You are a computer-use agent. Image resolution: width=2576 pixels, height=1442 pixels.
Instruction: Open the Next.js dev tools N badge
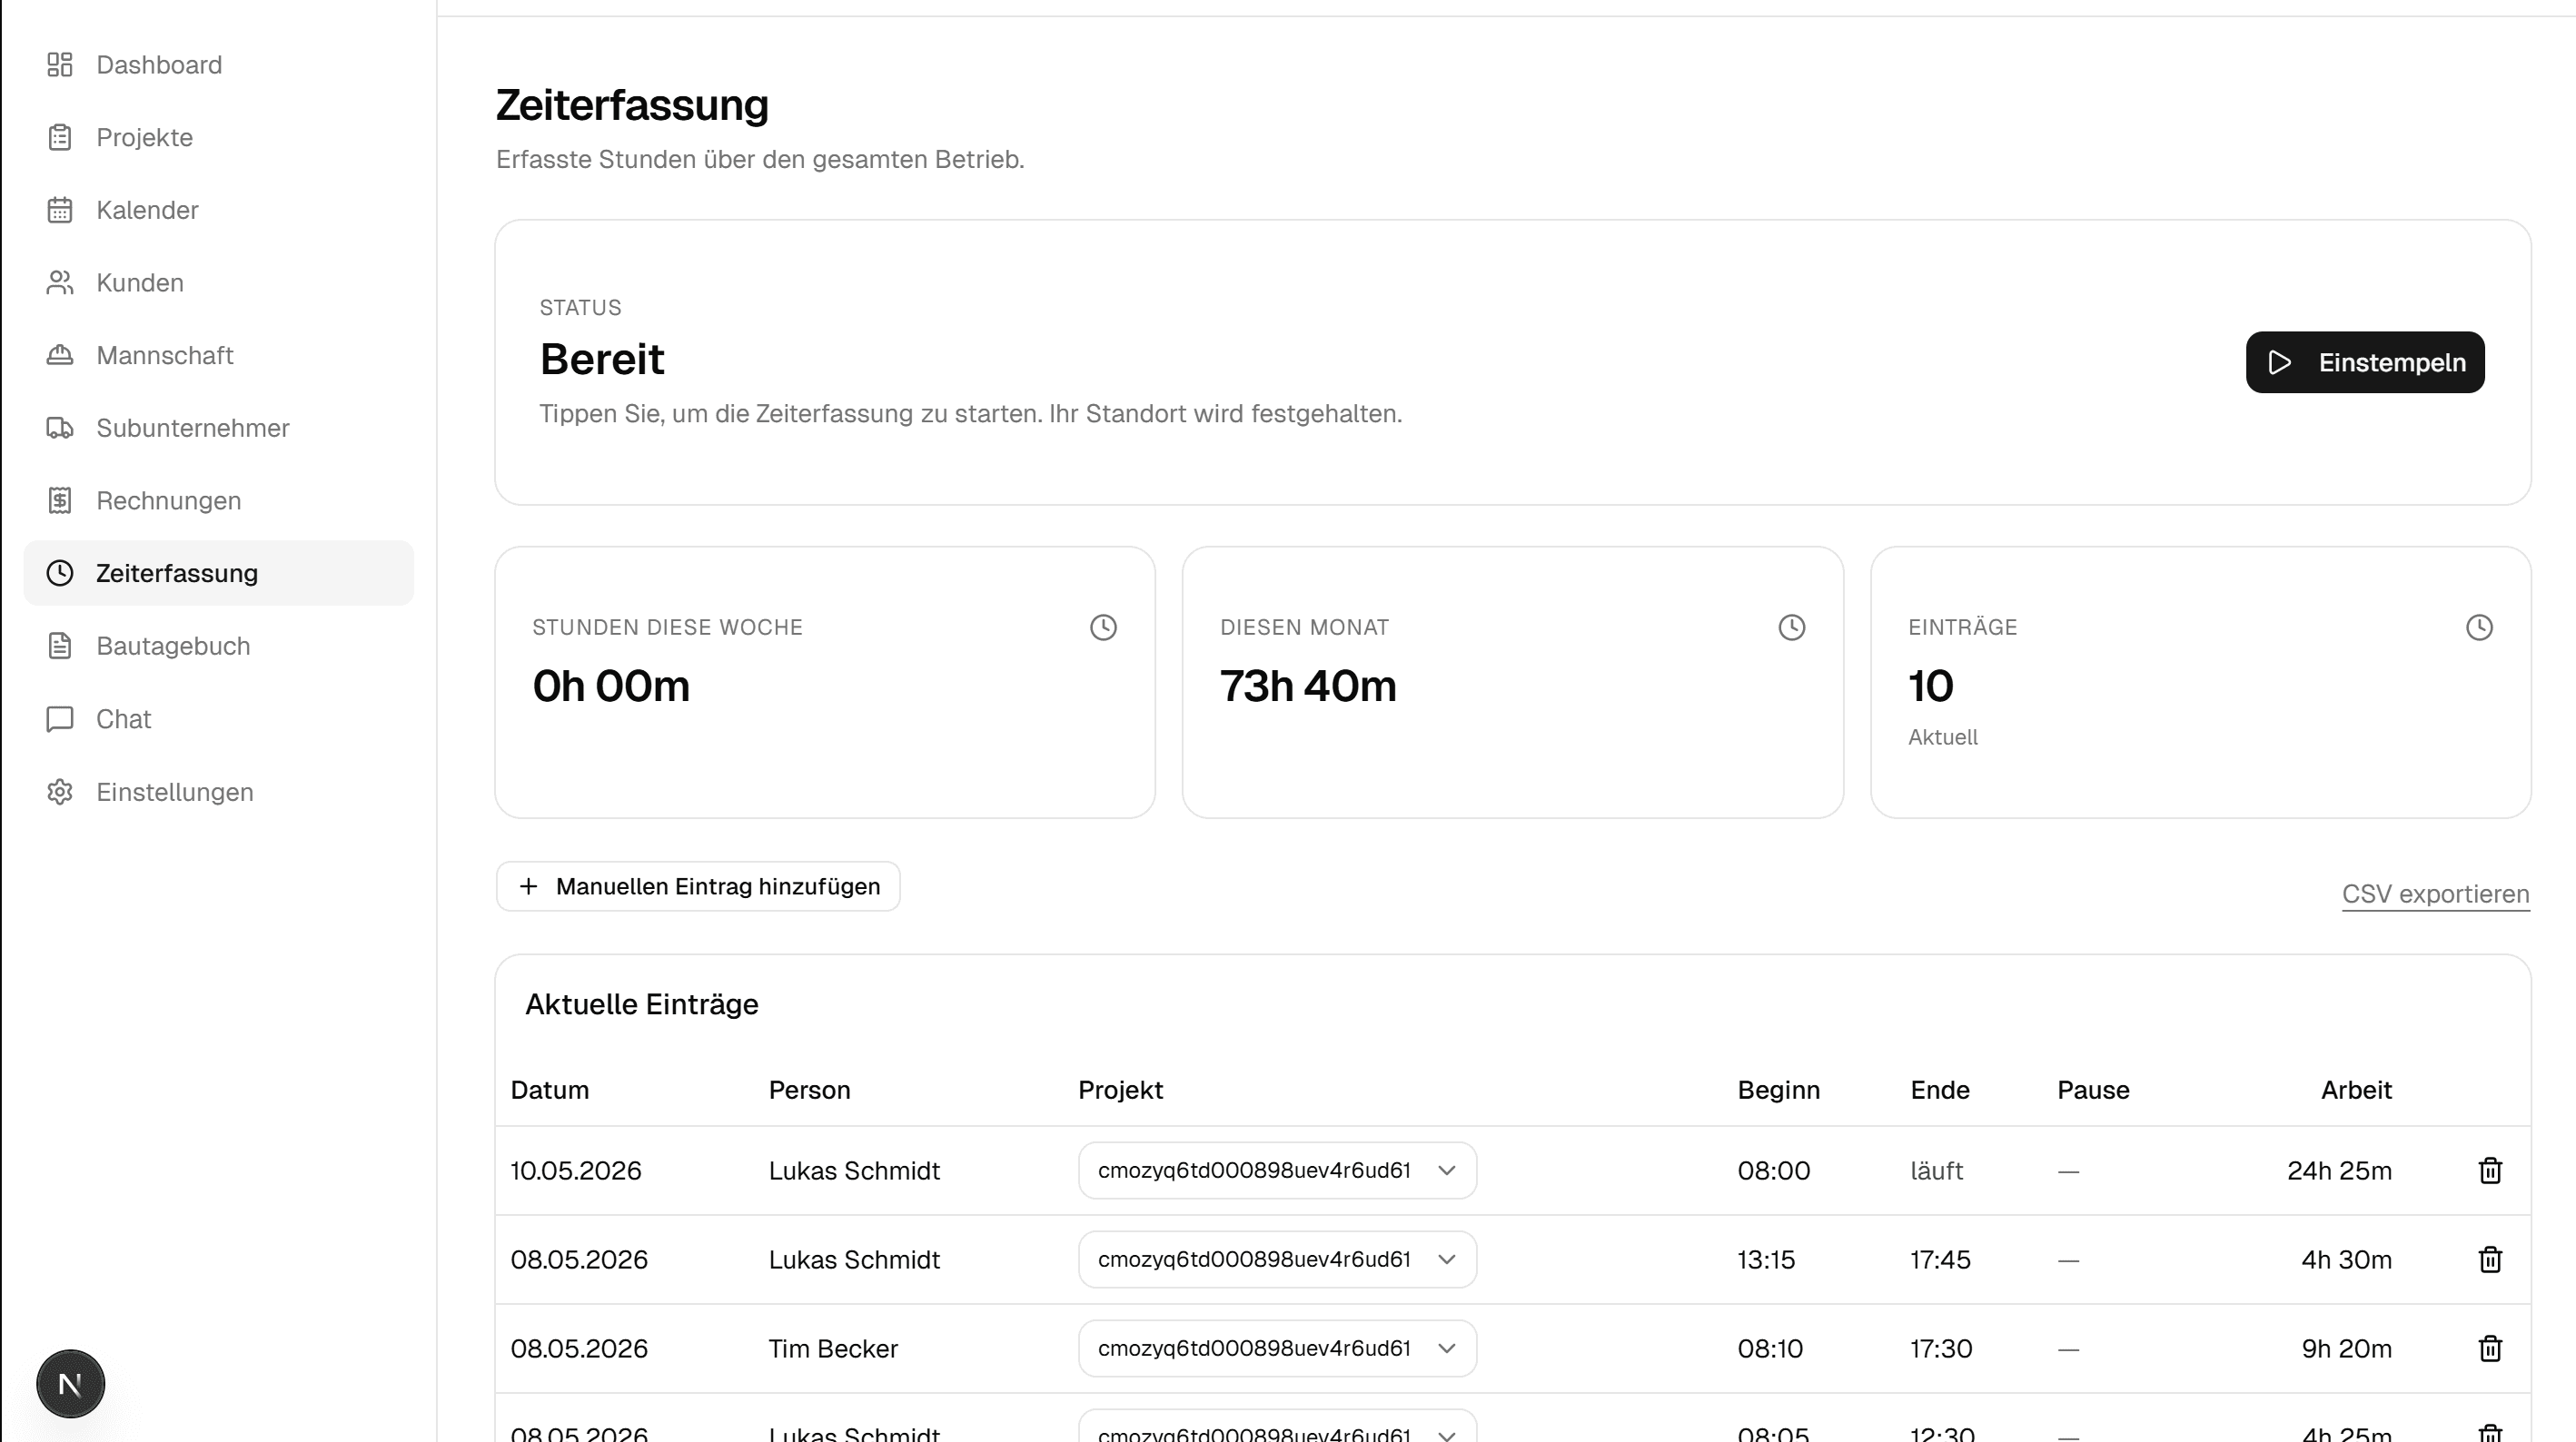pyautogui.click(x=70, y=1384)
